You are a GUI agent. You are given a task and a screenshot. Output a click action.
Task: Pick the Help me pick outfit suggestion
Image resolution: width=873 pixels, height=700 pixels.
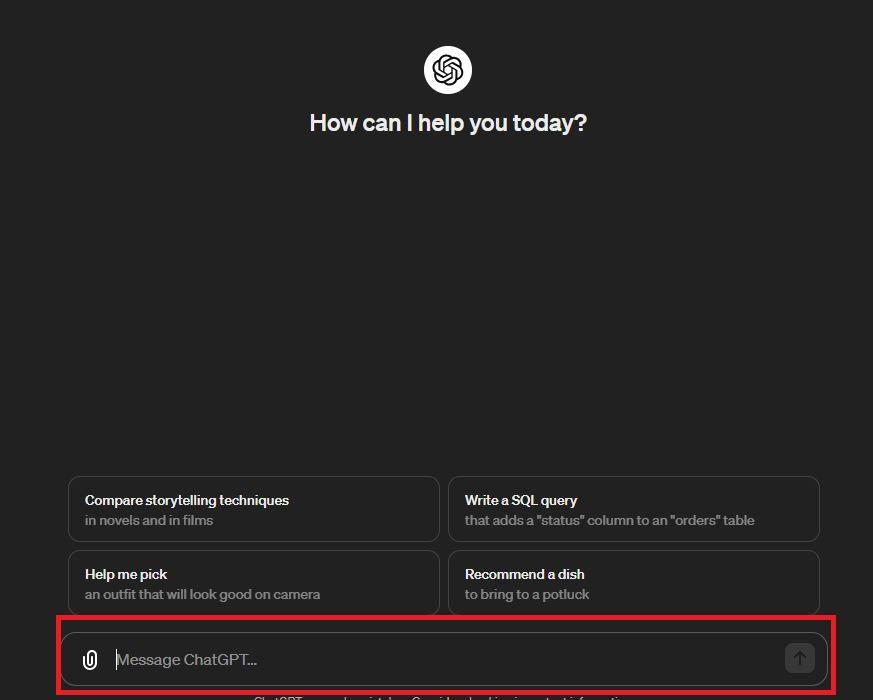[254, 582]
